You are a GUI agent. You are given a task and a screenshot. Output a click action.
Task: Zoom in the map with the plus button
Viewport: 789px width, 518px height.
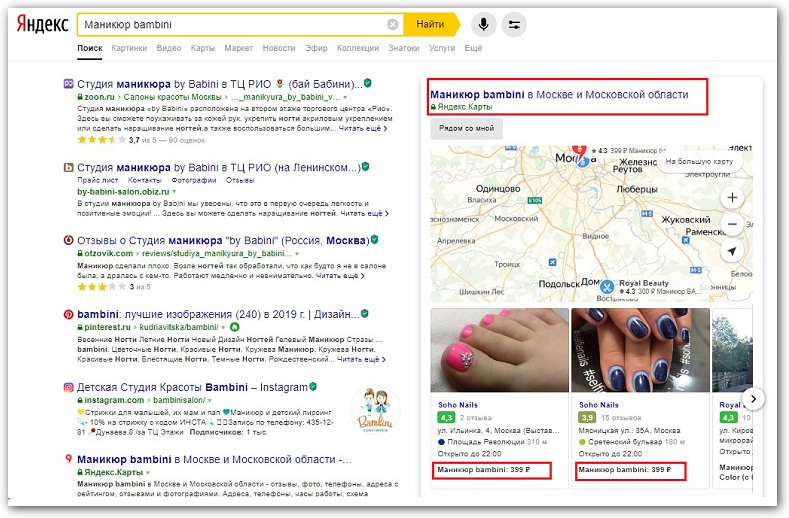point(732,197)
